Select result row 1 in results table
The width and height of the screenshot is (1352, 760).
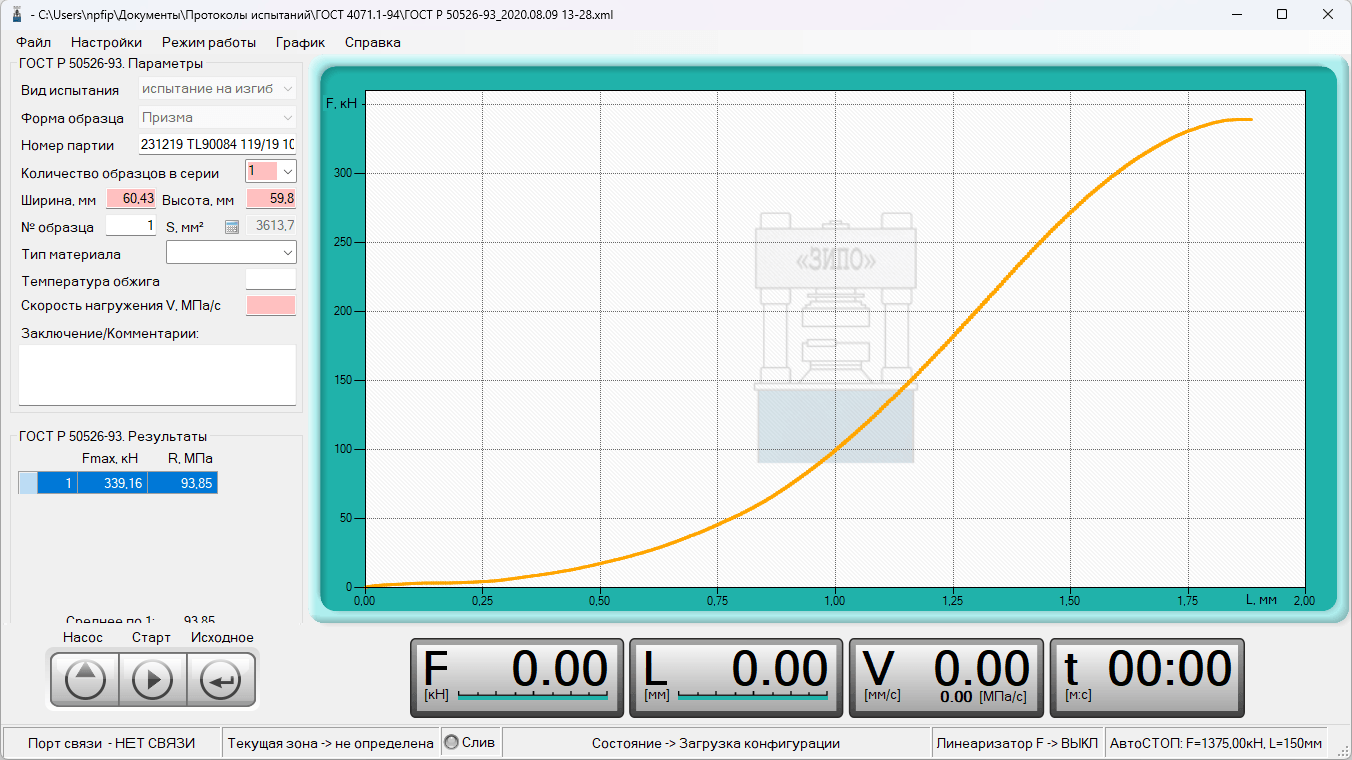[118, 483]
